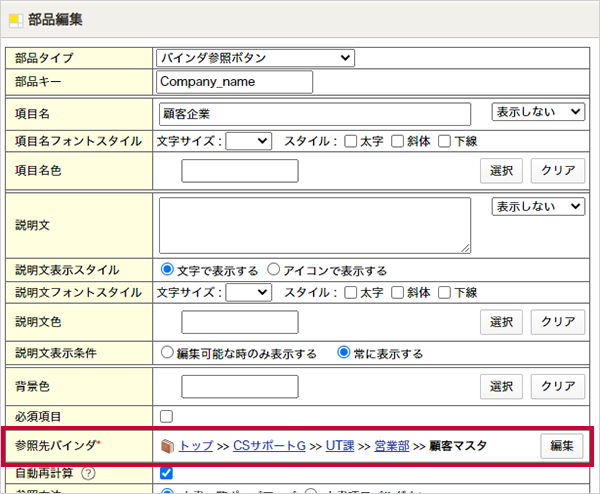Click the yellow 部品編集 header icon
The width and height of the screenshot is (600, 494).
coord(16,21)
